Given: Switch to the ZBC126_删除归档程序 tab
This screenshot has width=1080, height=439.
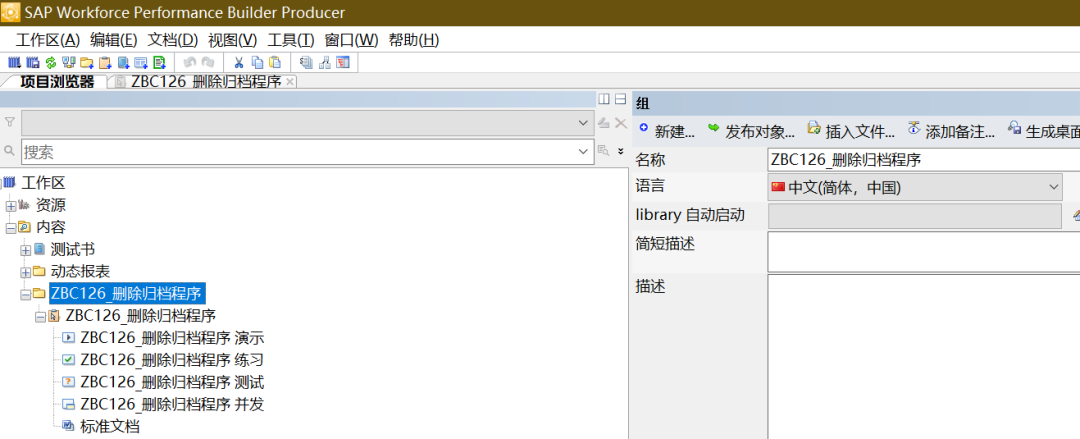Looking at the screenshot, I should pos(205,82).
